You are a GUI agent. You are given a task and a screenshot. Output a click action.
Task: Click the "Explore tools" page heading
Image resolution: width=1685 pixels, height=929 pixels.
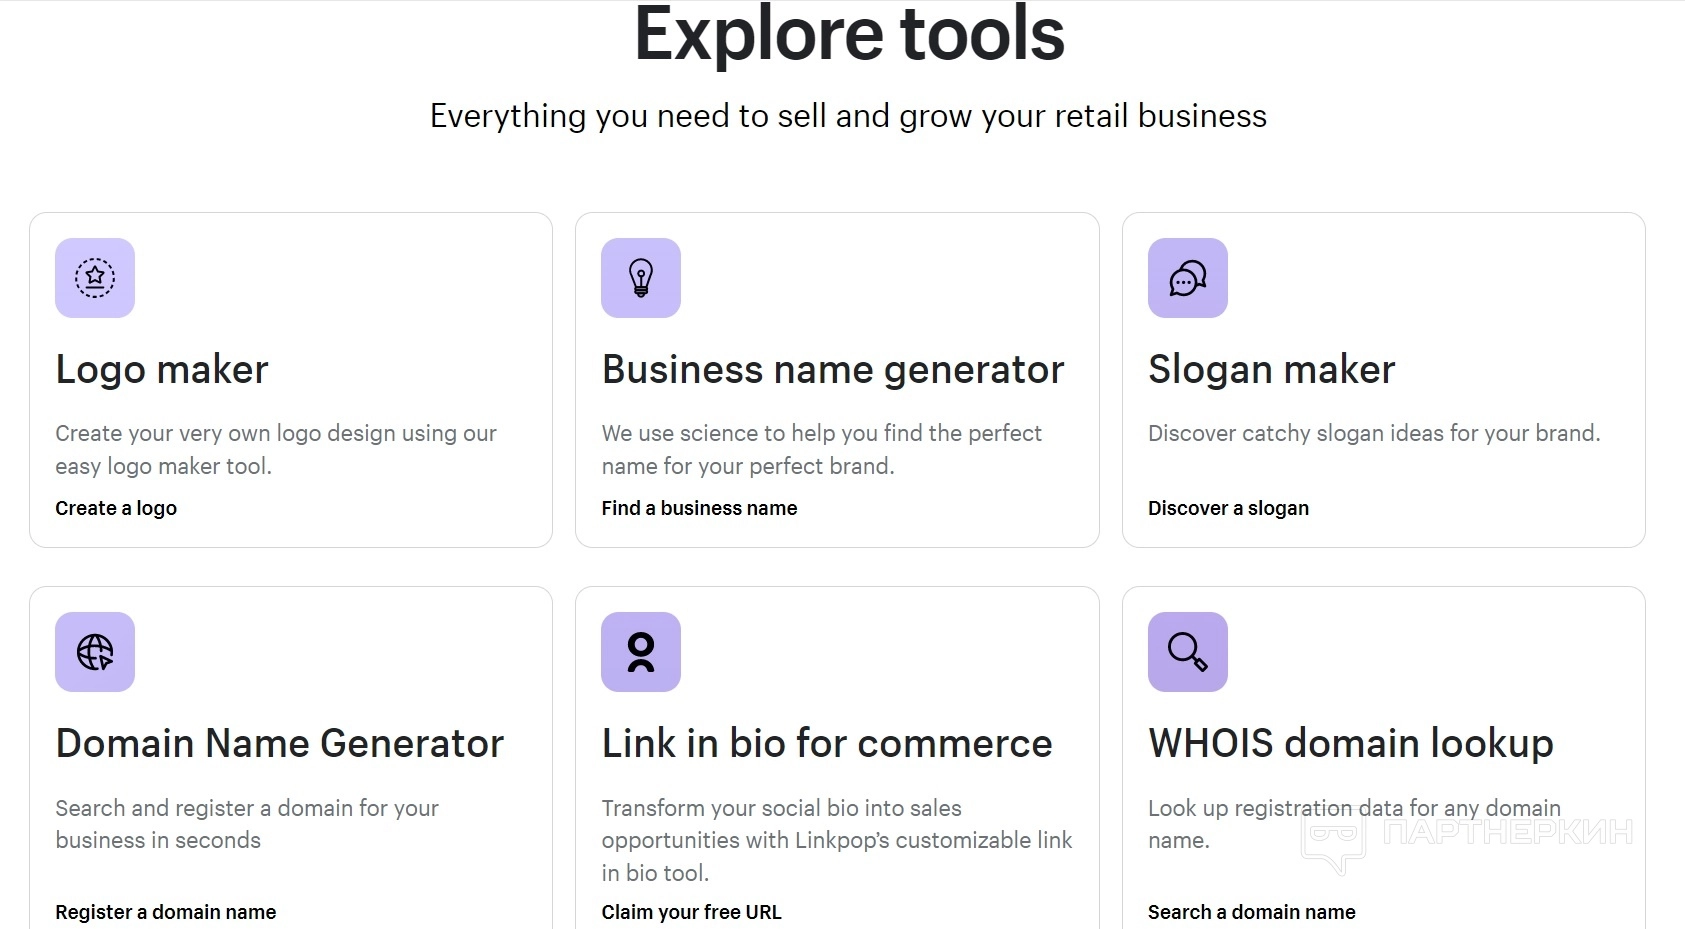pos(849,35)
